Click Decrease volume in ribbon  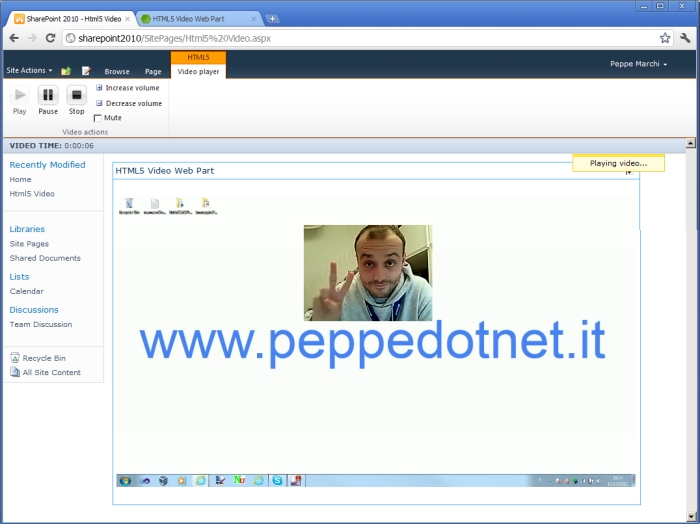129,103
